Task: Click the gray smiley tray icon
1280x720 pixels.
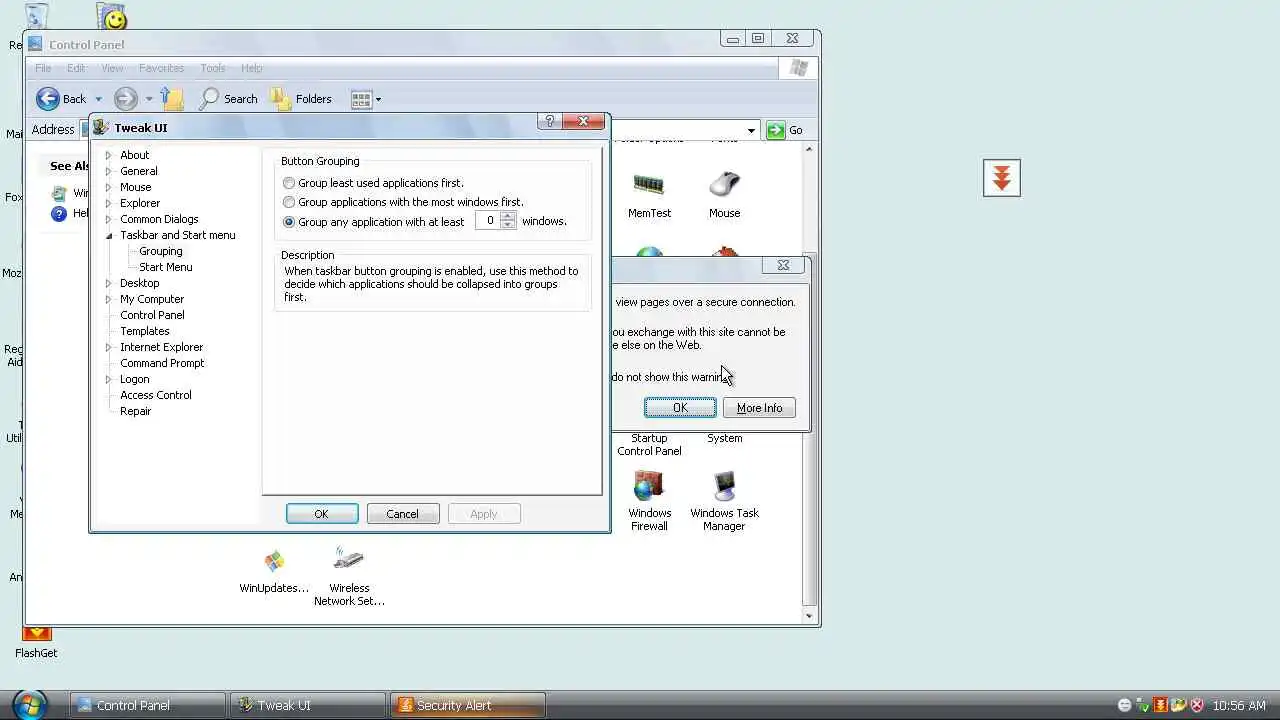Action: [1124, 705]
